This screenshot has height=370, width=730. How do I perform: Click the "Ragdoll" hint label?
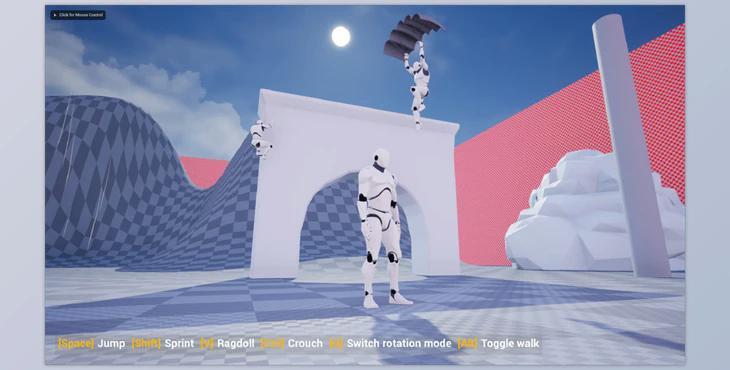click(236, 343)
